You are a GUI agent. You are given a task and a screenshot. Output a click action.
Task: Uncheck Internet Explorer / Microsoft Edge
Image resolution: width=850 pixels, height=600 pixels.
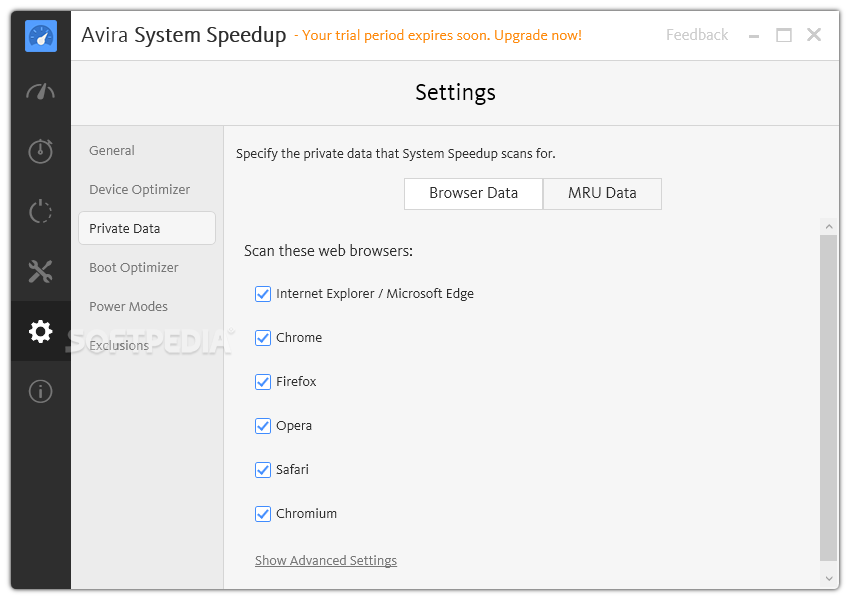[x=263, y=294]
